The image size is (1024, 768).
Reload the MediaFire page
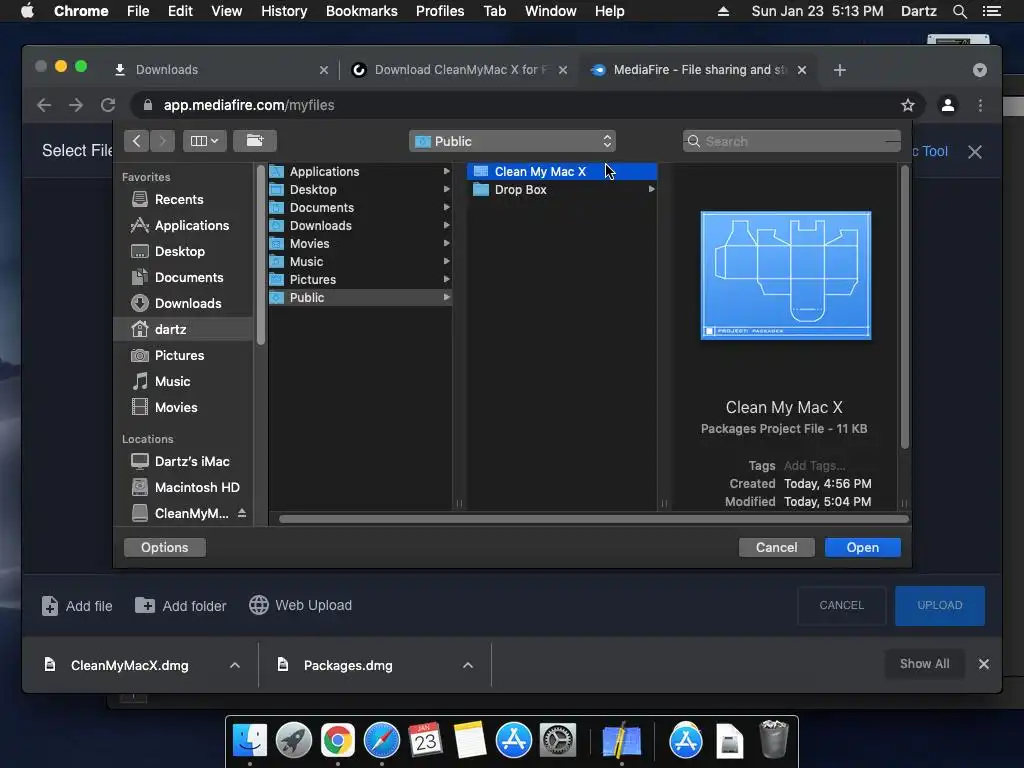(x=108, y=105)
